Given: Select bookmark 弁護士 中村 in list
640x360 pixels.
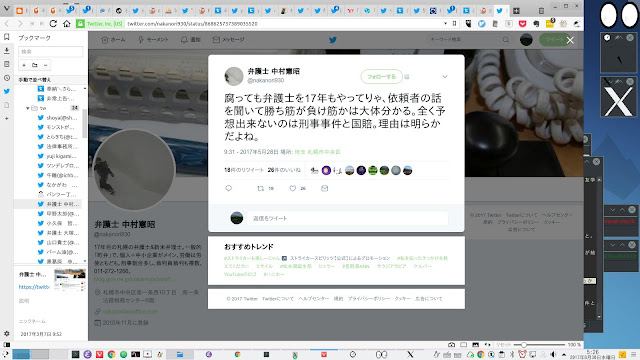Looking at the screenshot, I should [x=58, y=204].
